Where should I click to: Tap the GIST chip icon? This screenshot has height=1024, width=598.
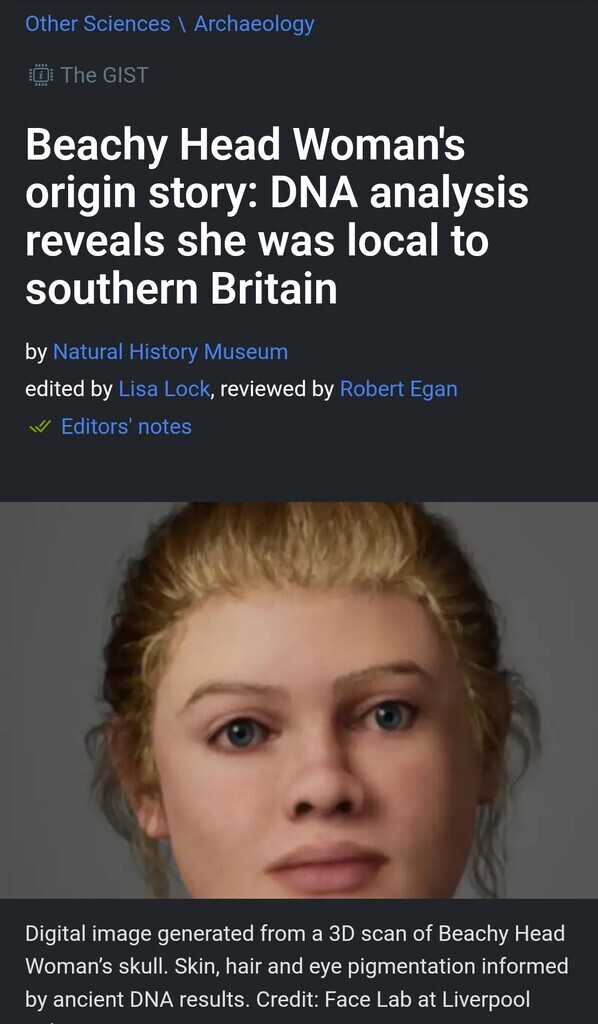[x=40, y=75]
